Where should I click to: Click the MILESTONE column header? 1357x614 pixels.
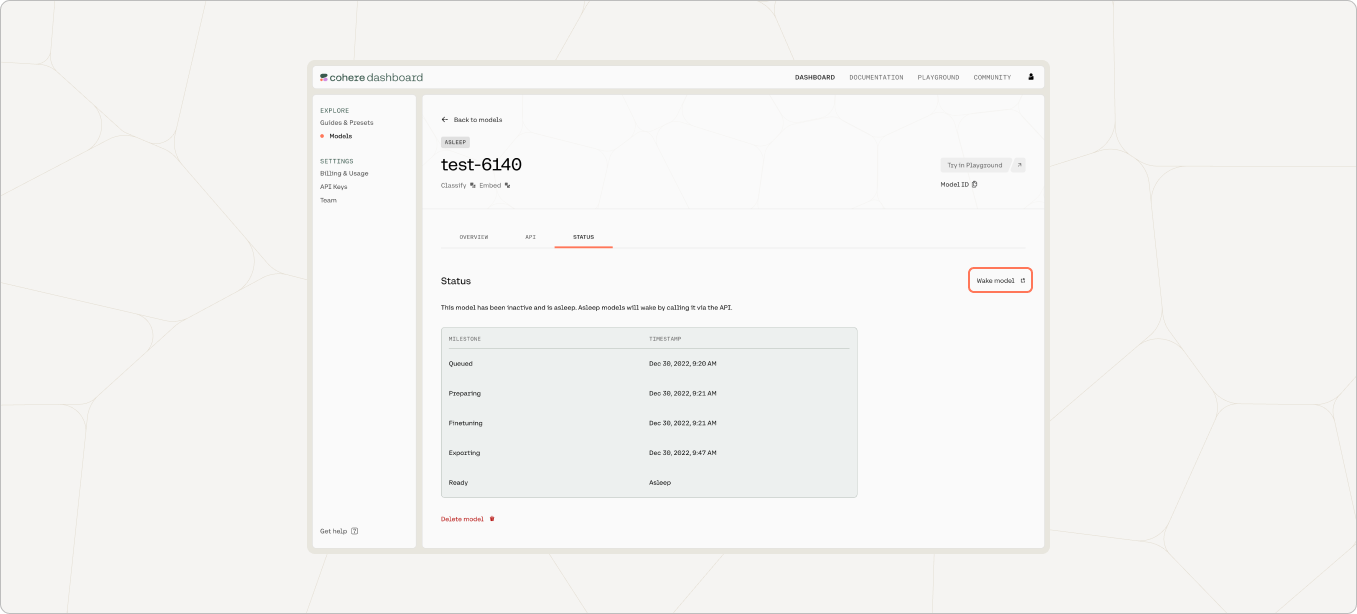(465, 339)
